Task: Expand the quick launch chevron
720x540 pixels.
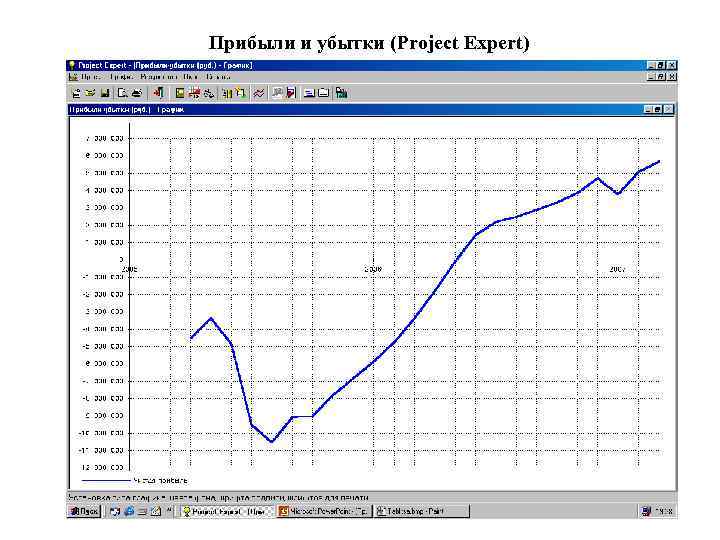Action: click(169, 510)
